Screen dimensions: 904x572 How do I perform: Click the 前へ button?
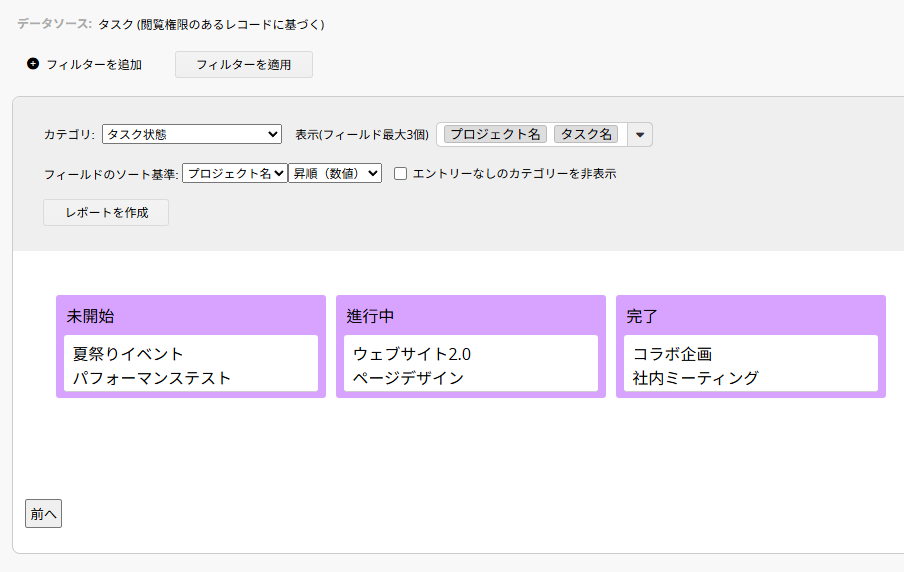43,514
